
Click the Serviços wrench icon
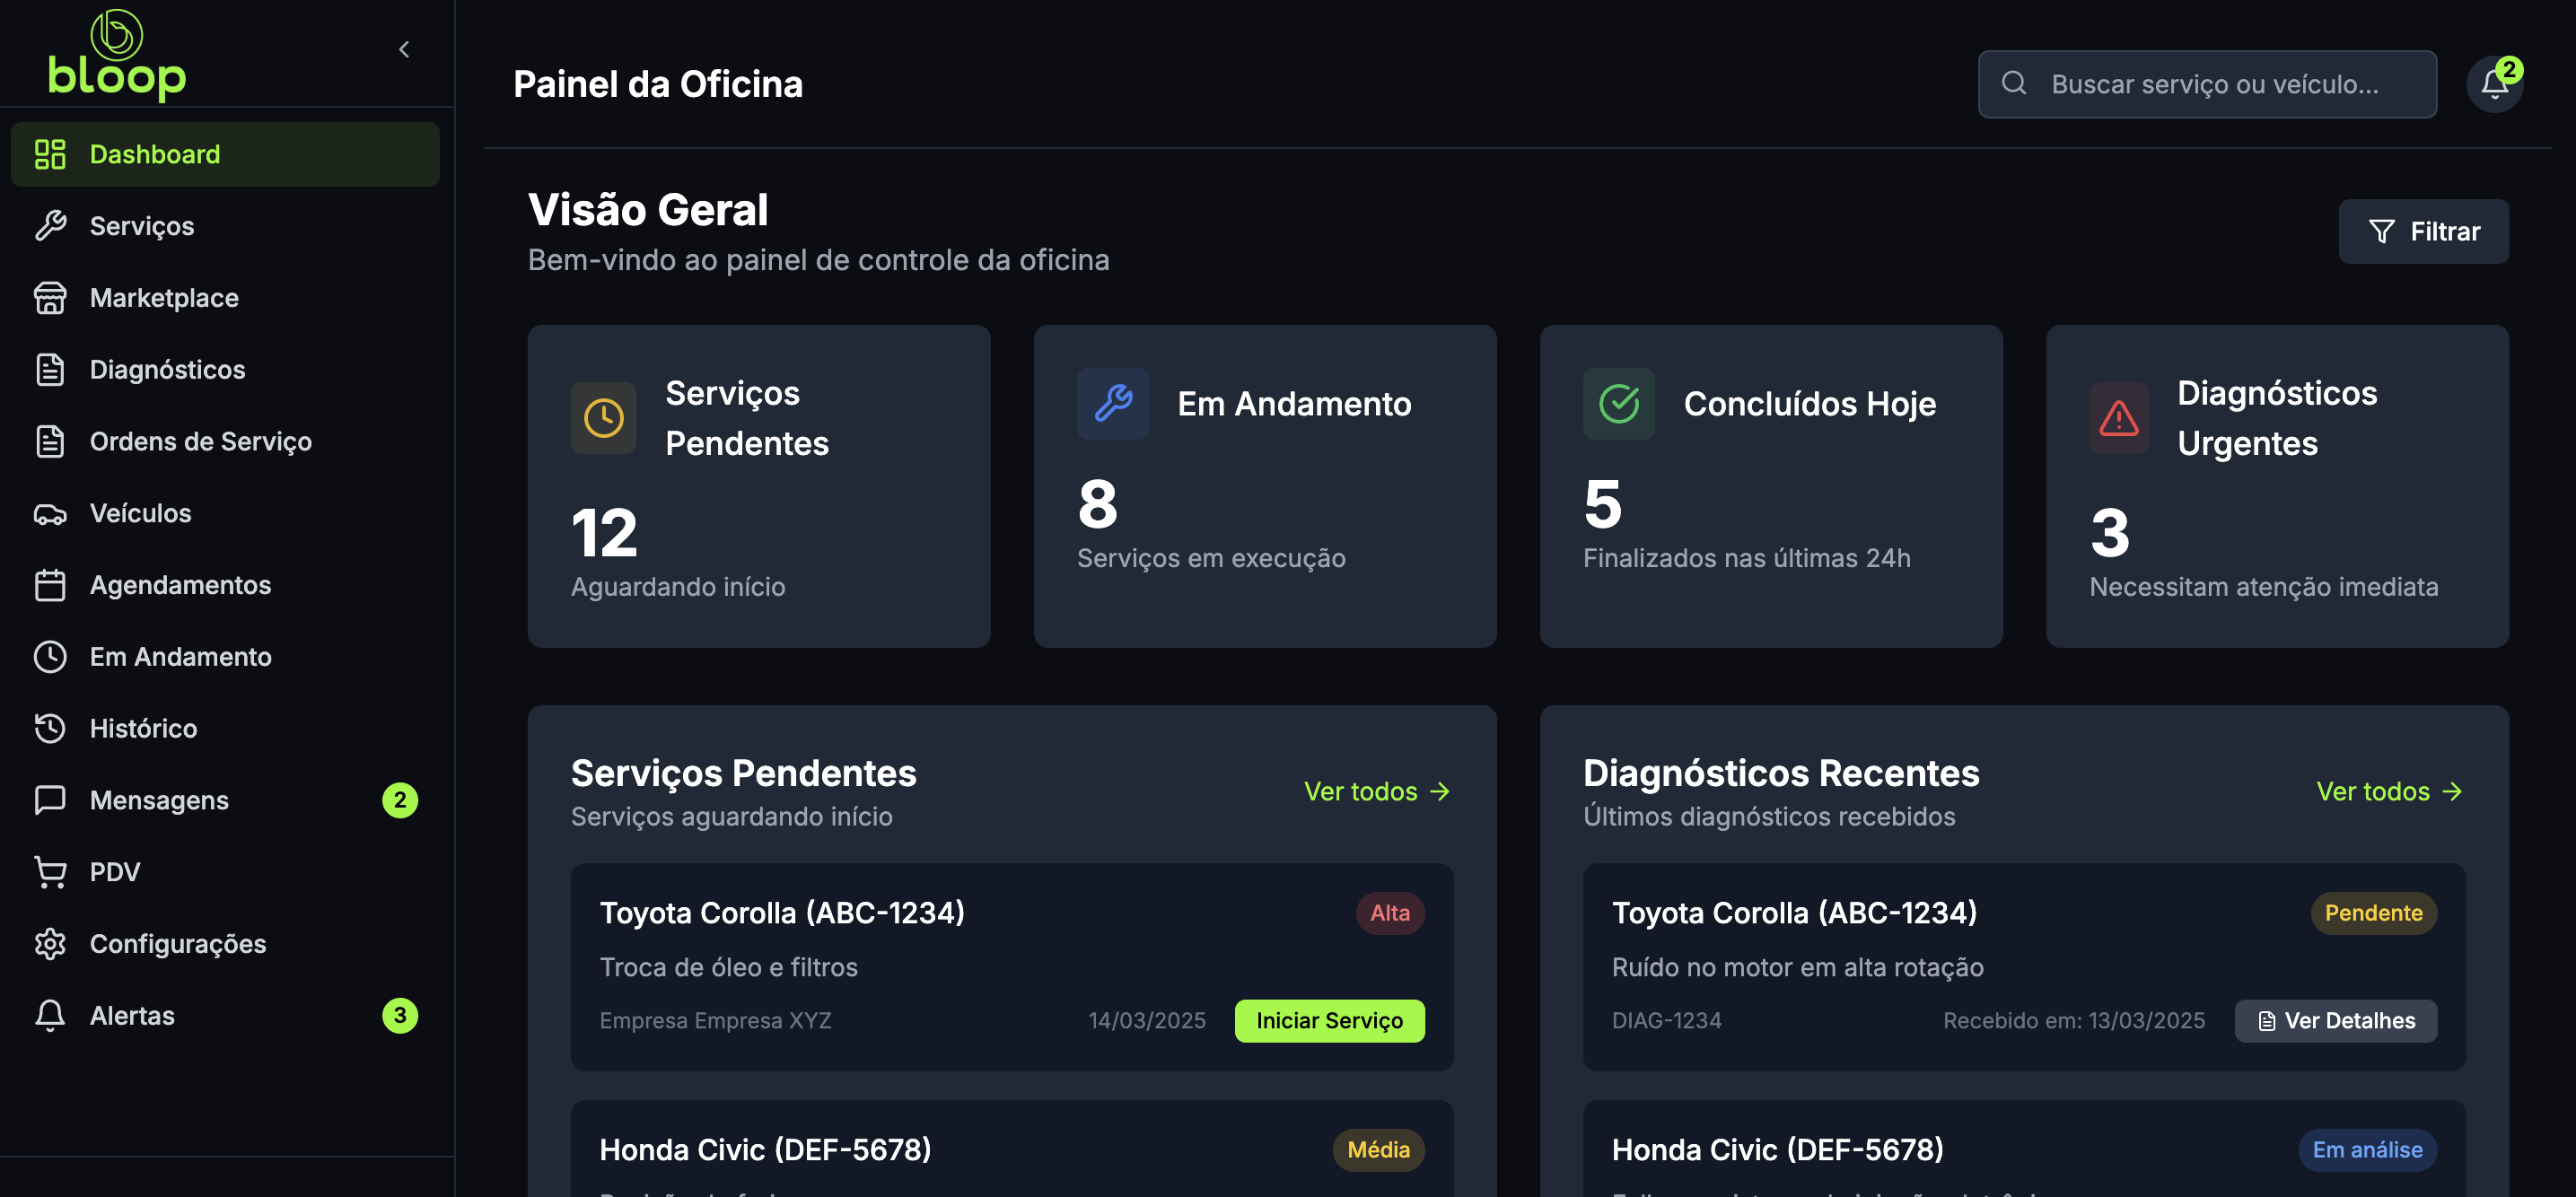(50, 226)
